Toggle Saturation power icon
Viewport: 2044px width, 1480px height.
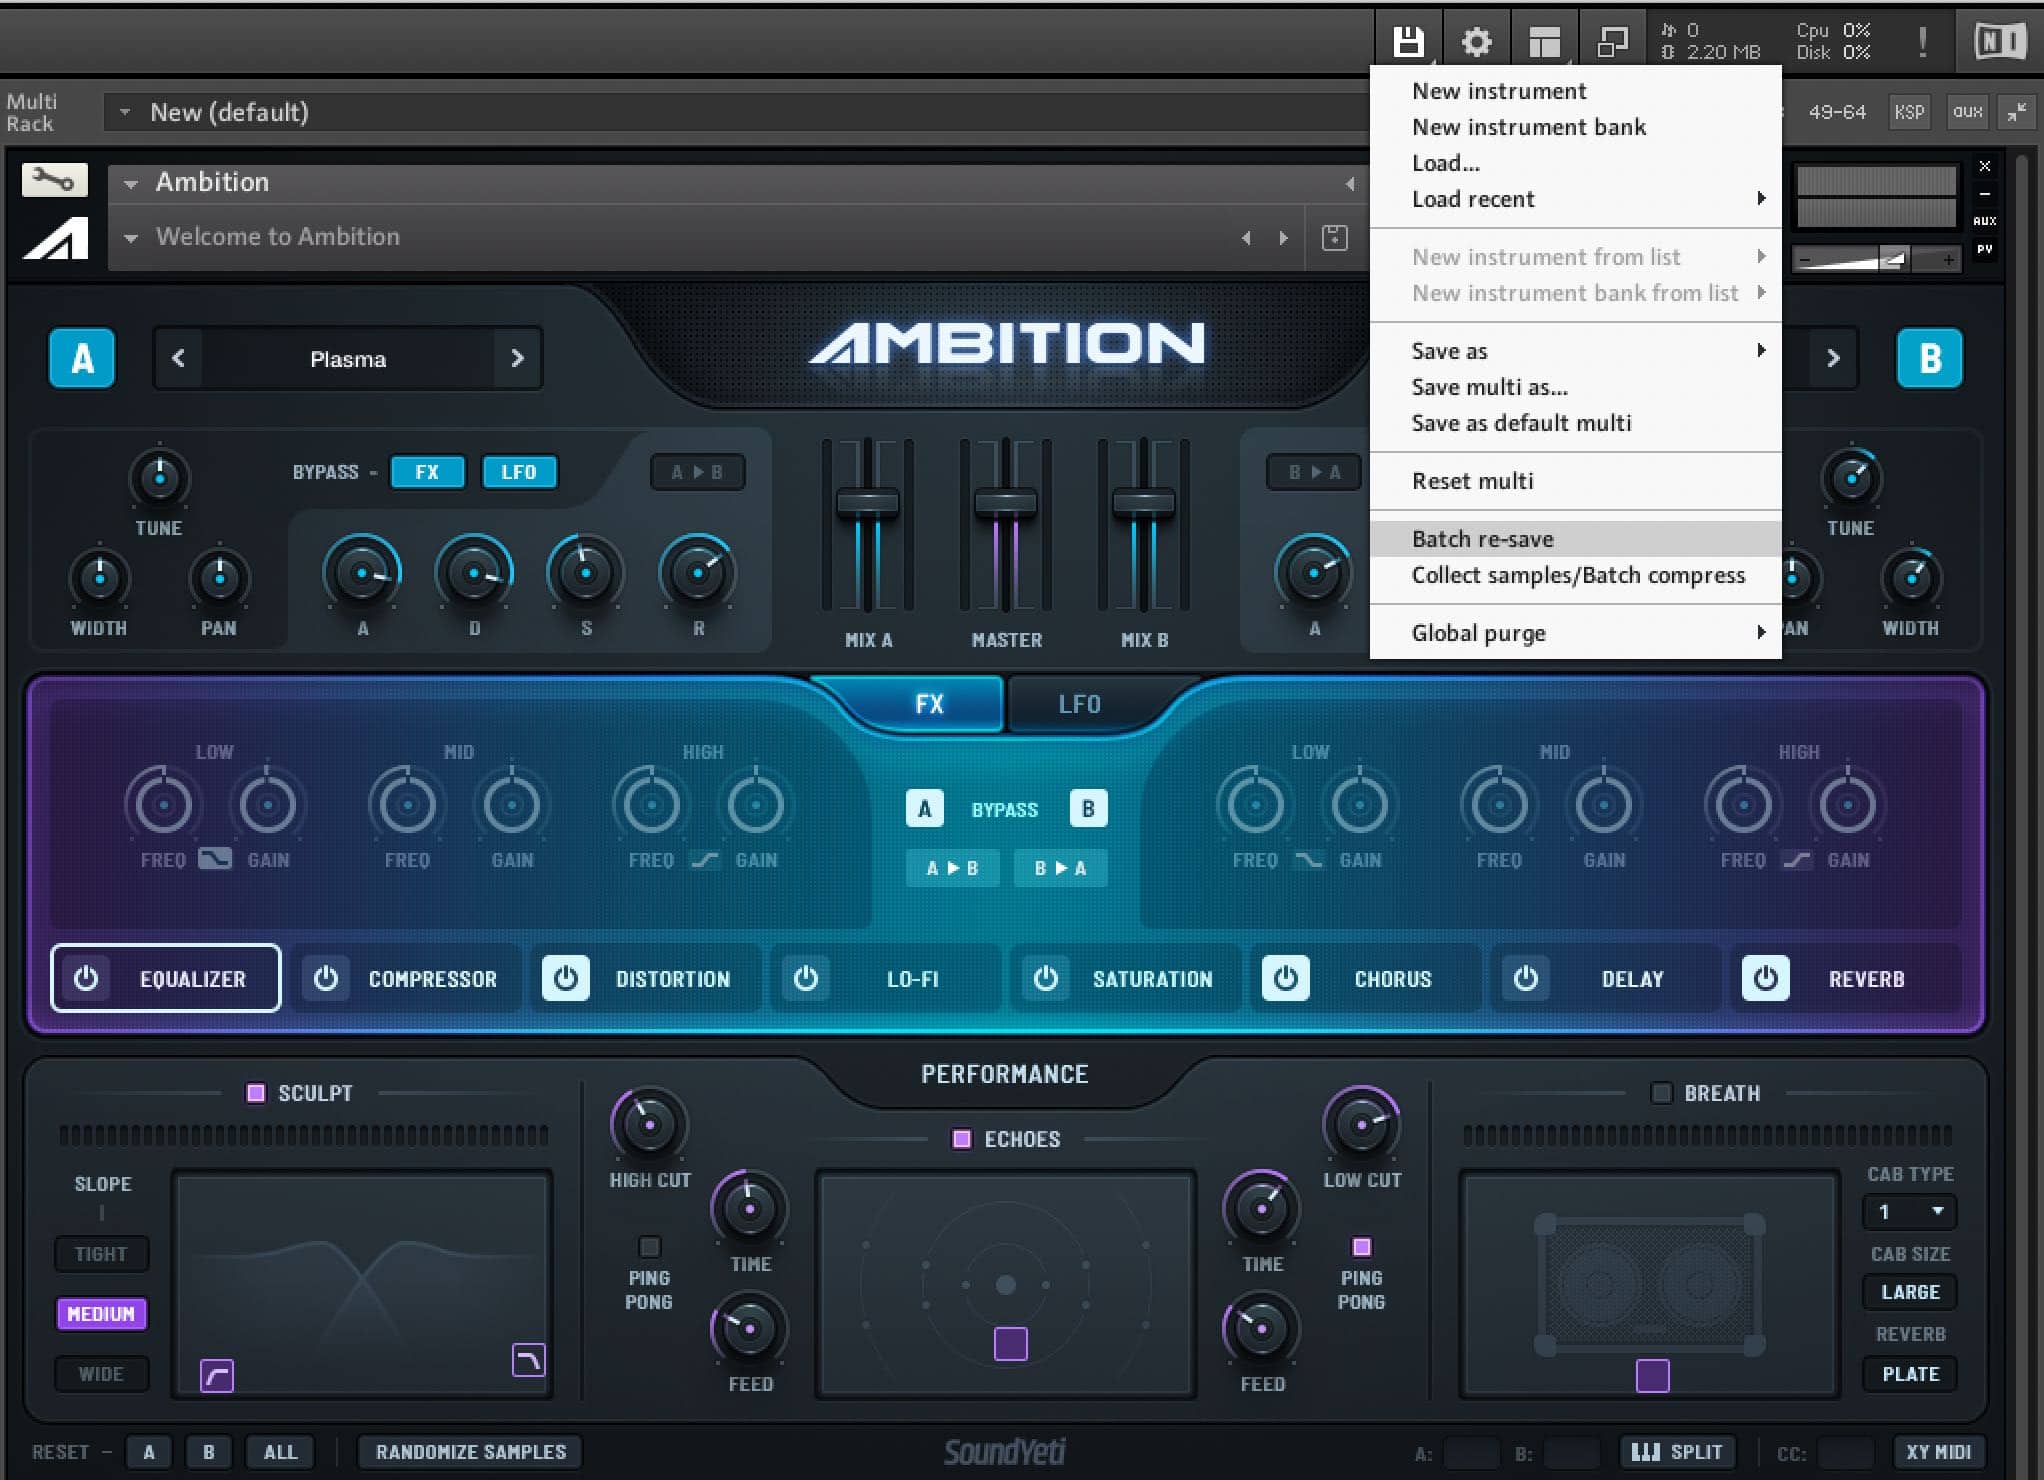(1046, 978)
